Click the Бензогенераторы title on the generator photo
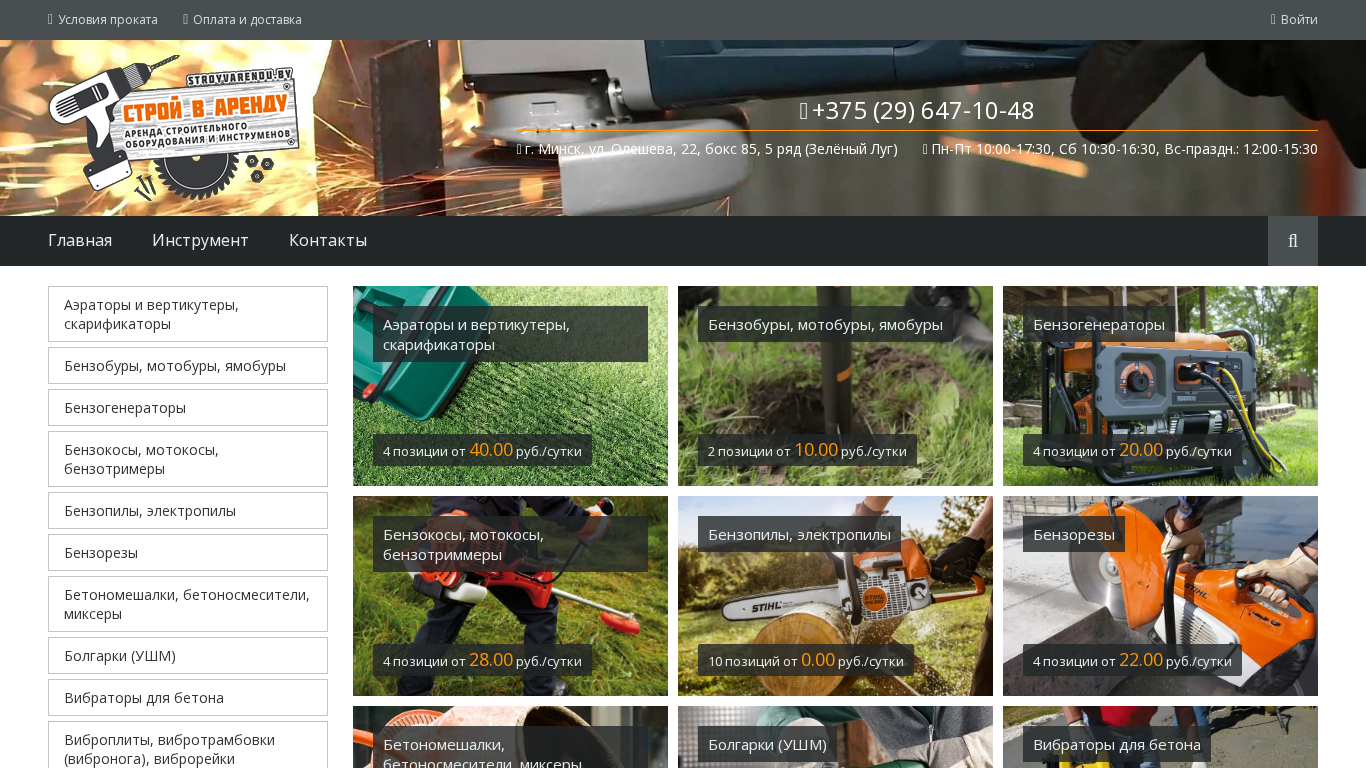The image size is (1366, 768). [x=1099, y=324]
